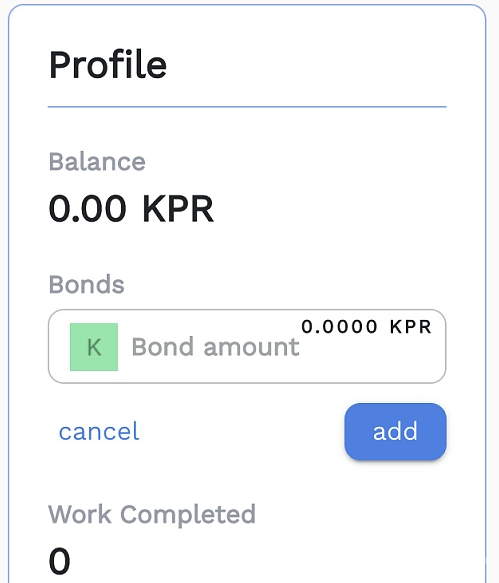Click the Balance label
This screenshot has width=499, height=583.
[x=97, y=162]
